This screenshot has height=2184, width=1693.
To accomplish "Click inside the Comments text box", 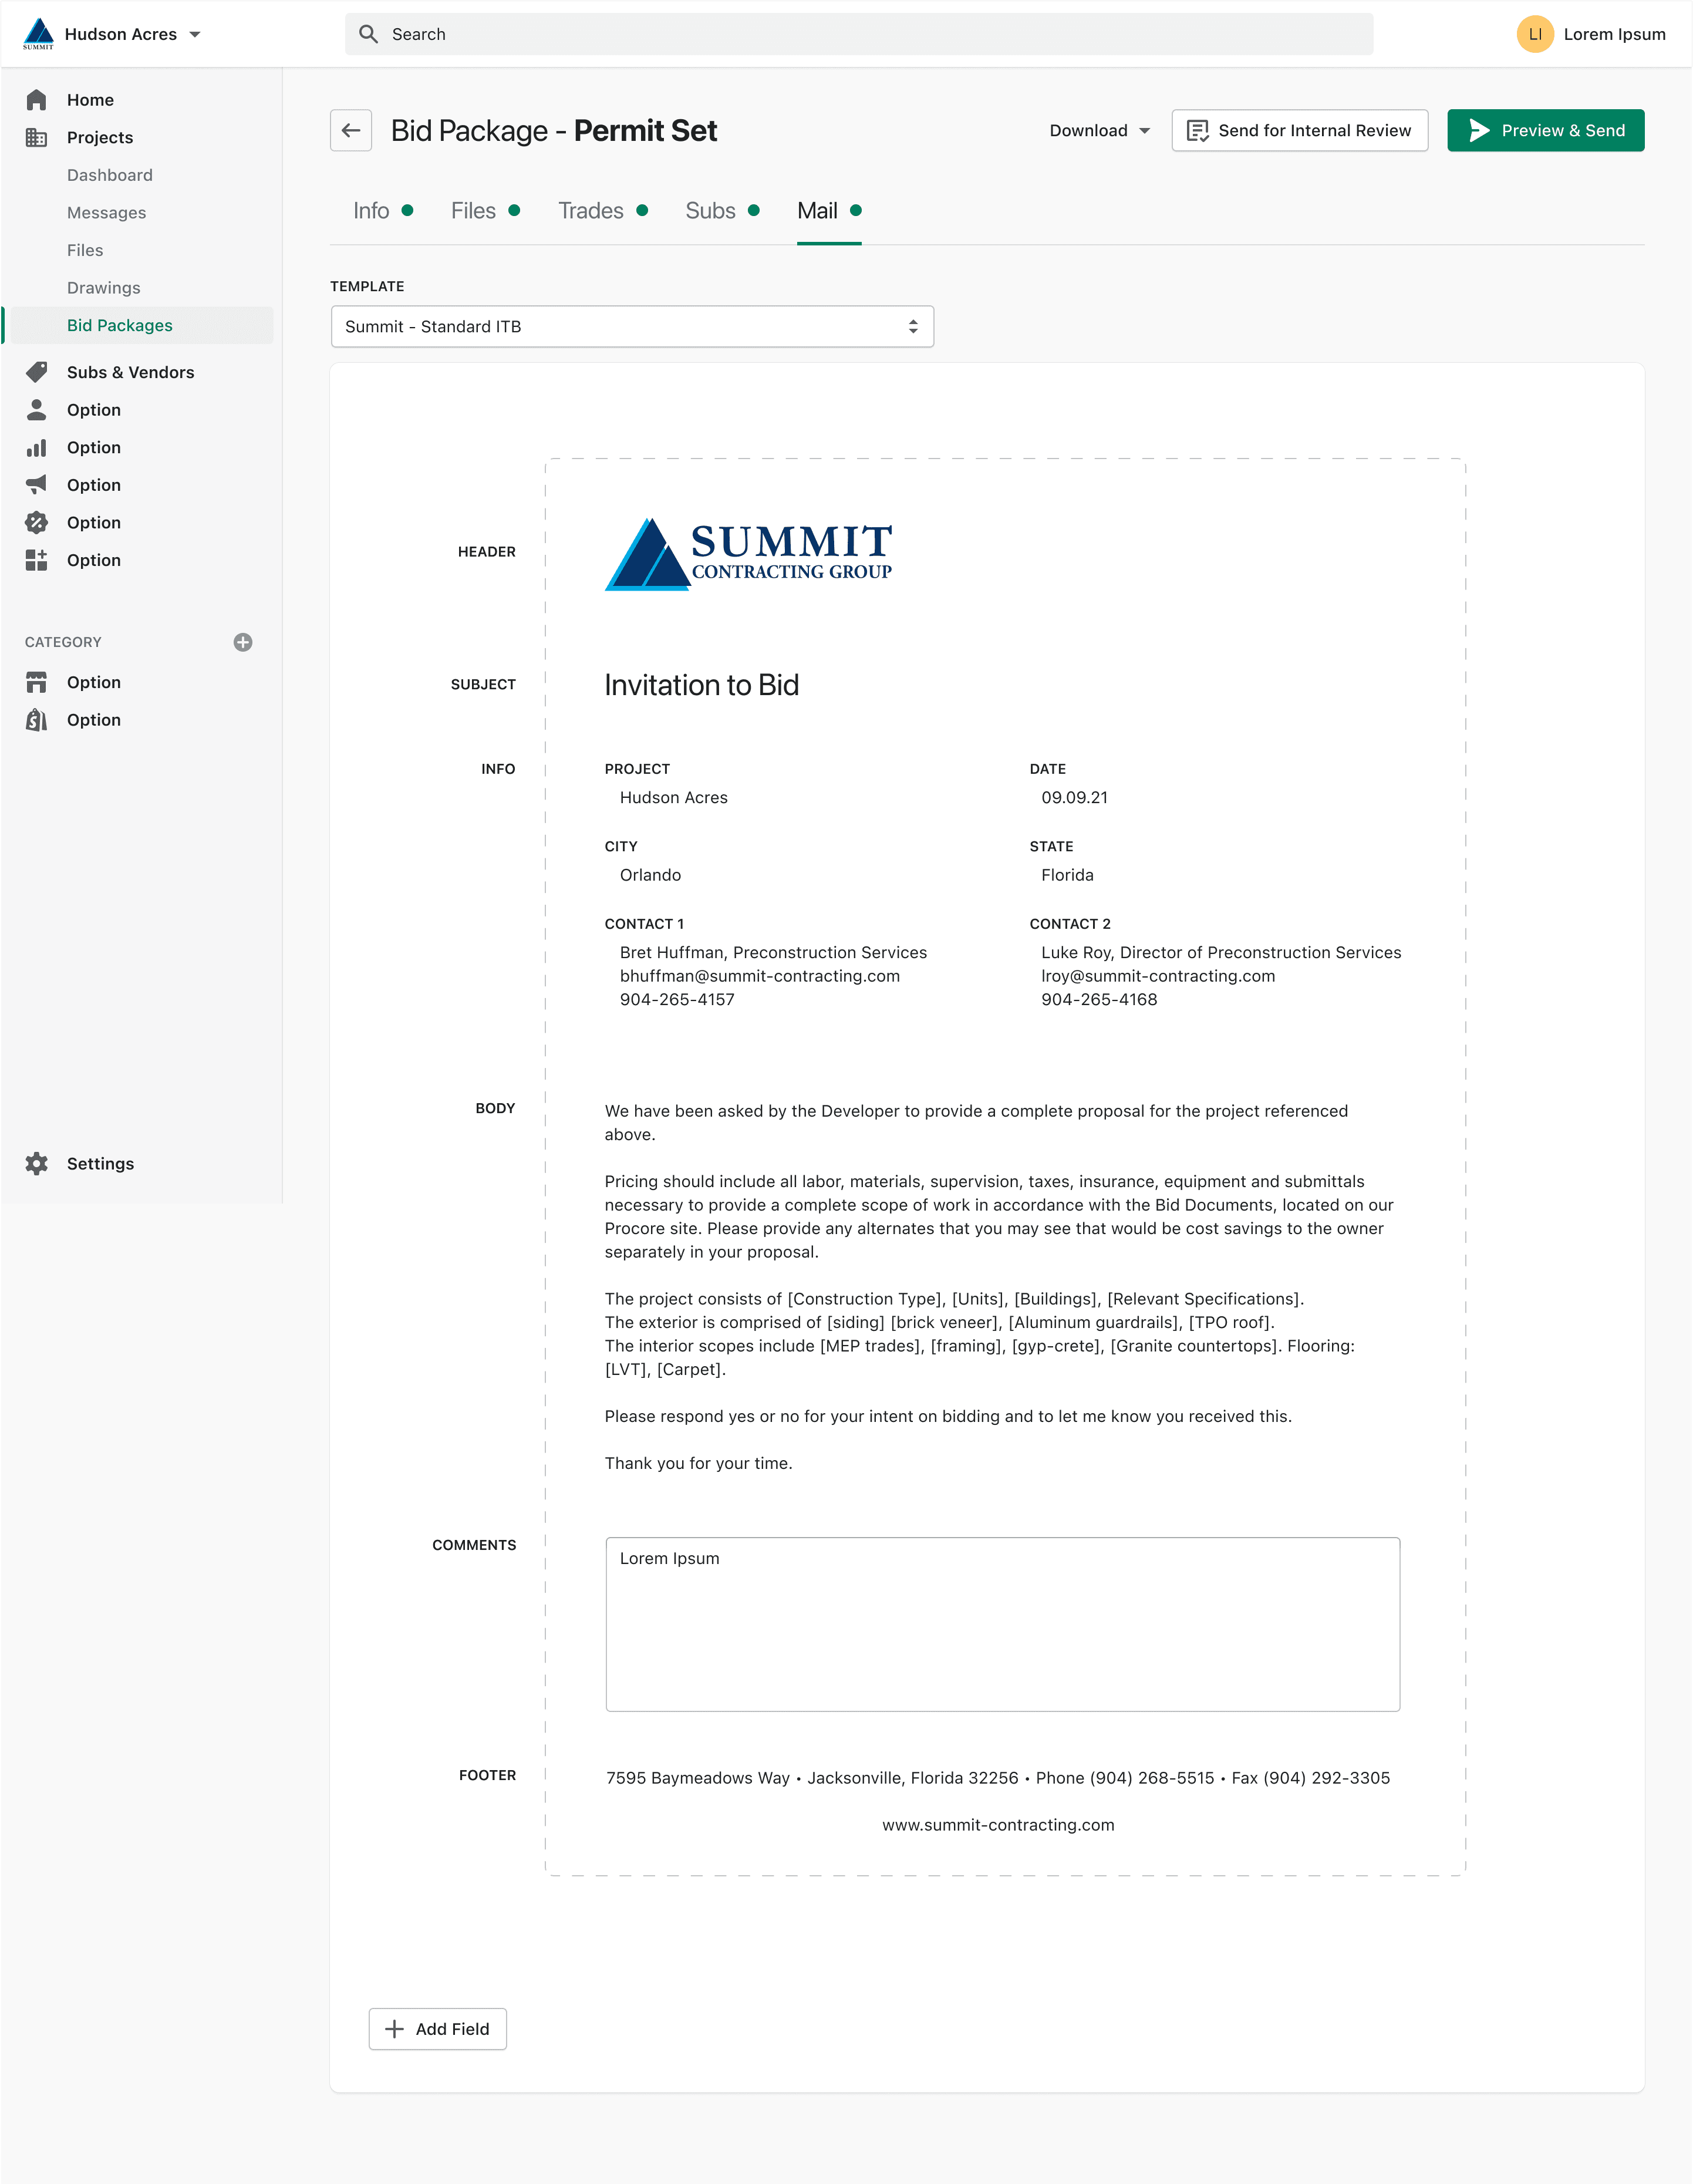I will pos(1002,1624).
